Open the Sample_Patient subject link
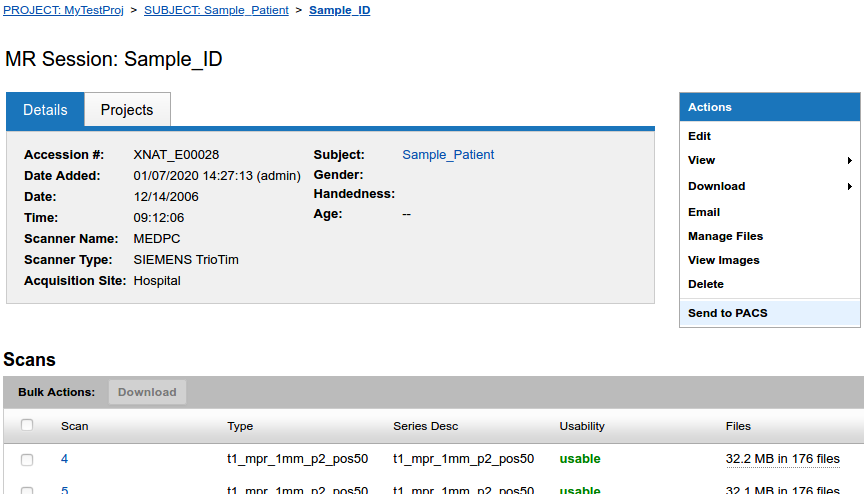 pyautogui.click(x=448, y=155)
